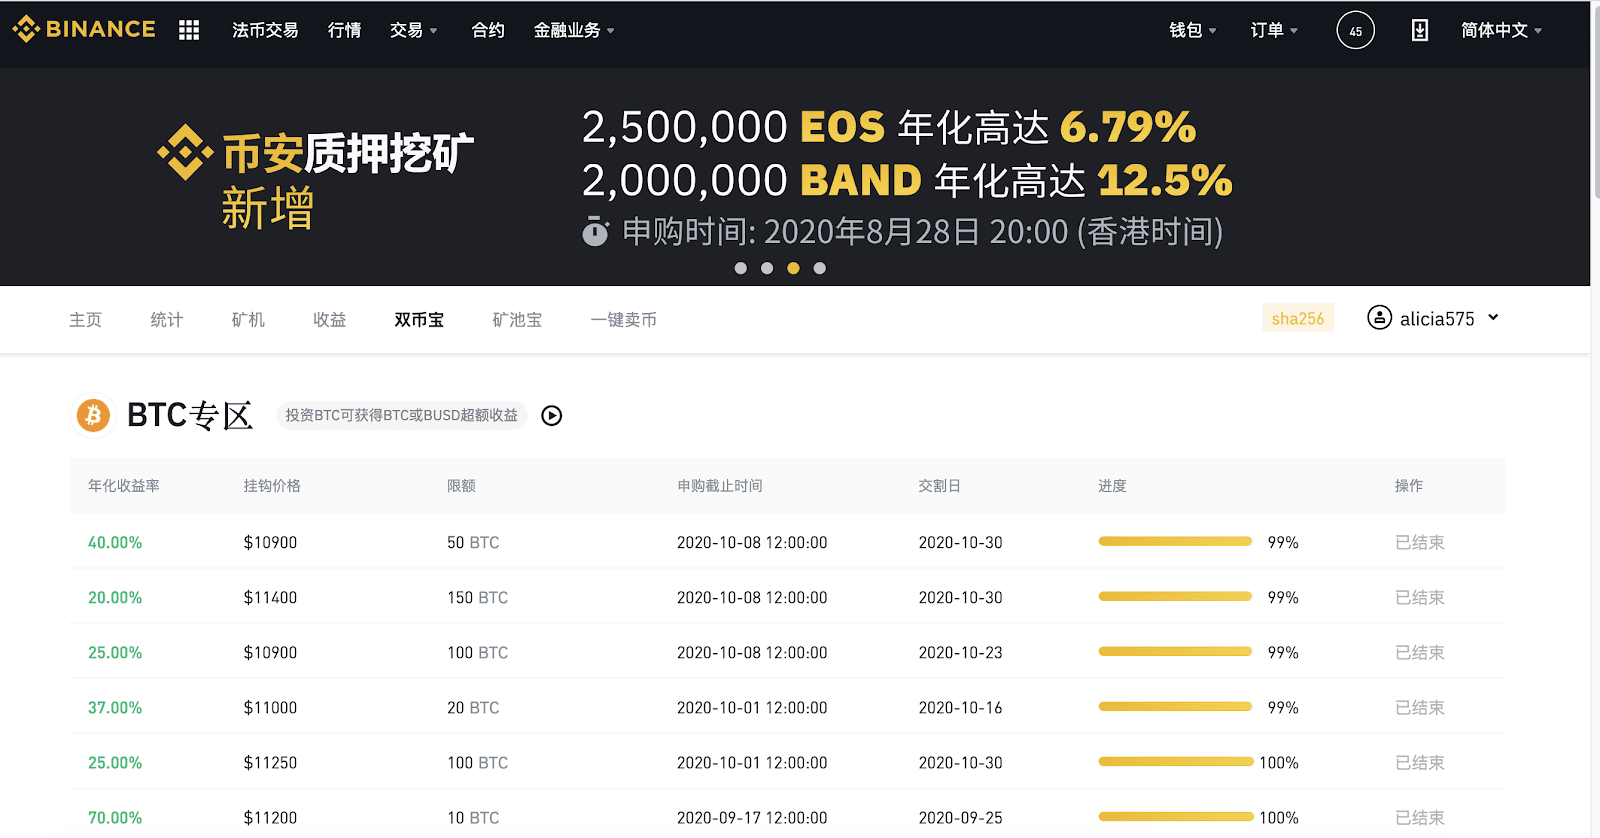Click progress bar of the 37.00% row

click(1175, 706)
